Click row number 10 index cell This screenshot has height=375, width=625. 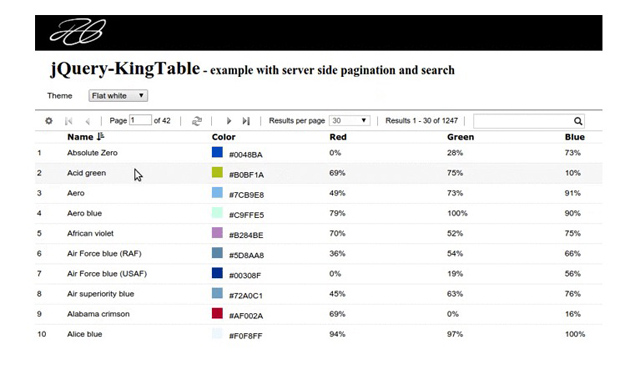point(42,334)
